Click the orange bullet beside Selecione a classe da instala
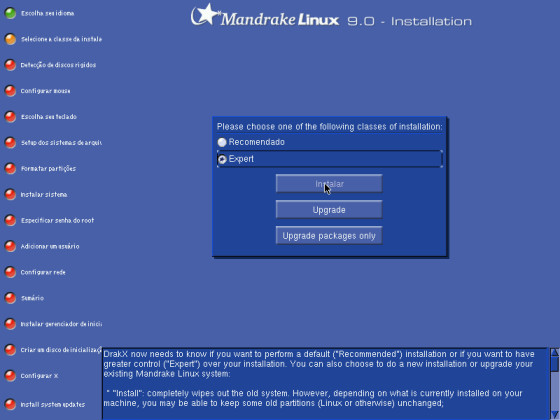 (x=10, y=39)
